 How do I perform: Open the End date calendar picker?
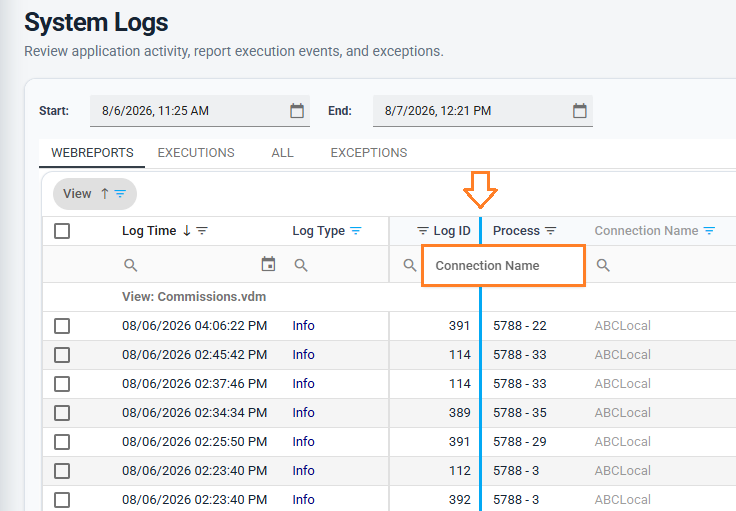pos(580,111)
